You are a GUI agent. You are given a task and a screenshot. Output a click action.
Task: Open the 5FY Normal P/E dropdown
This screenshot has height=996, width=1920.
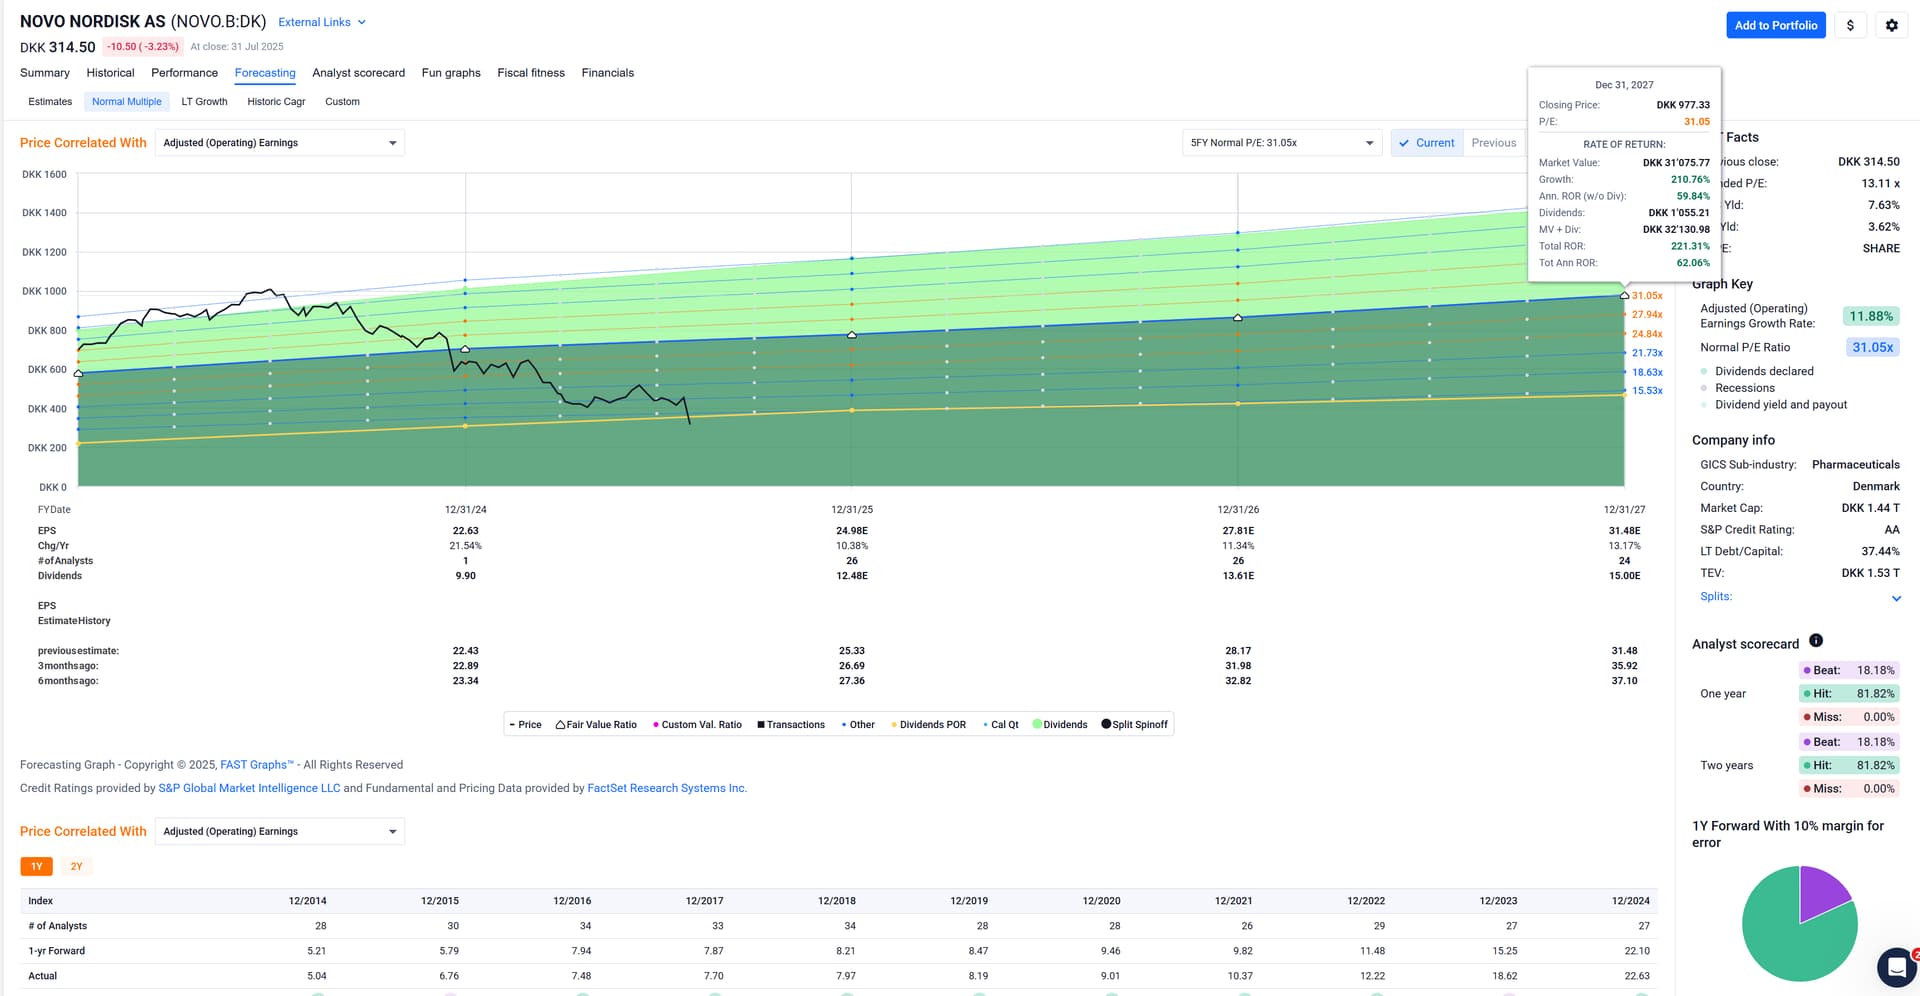[1282, 143]
